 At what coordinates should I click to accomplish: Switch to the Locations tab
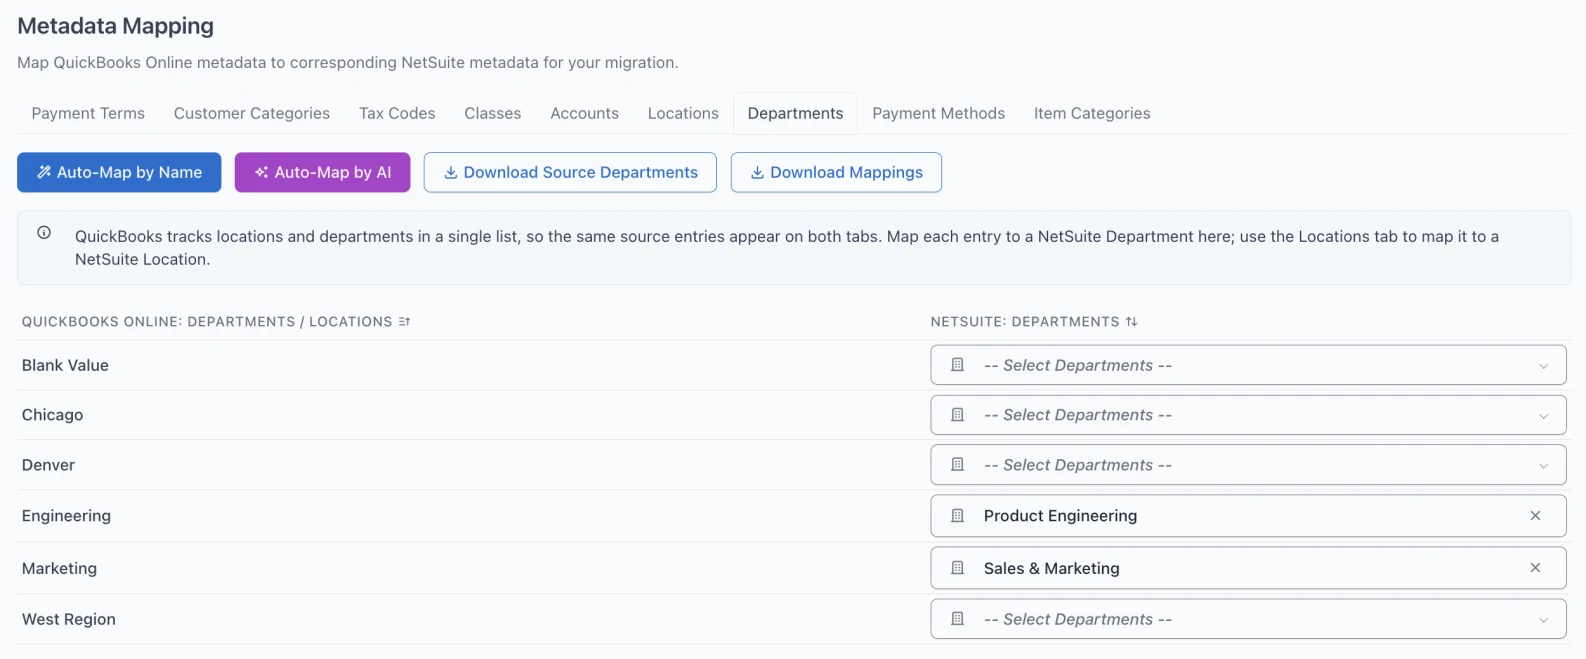[683, 113]
